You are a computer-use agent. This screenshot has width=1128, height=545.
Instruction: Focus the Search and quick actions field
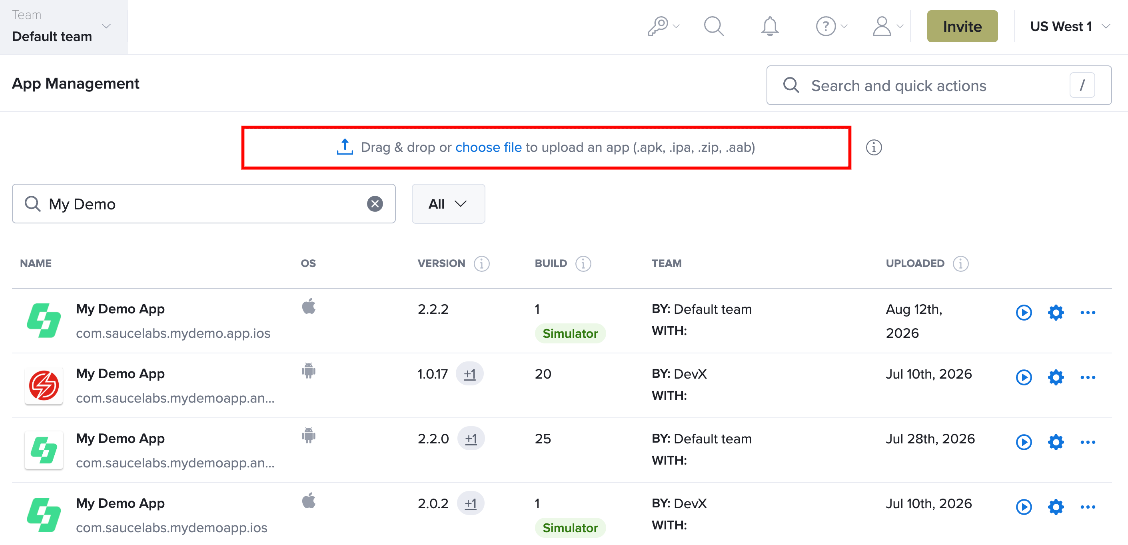[x=939, y=86]
